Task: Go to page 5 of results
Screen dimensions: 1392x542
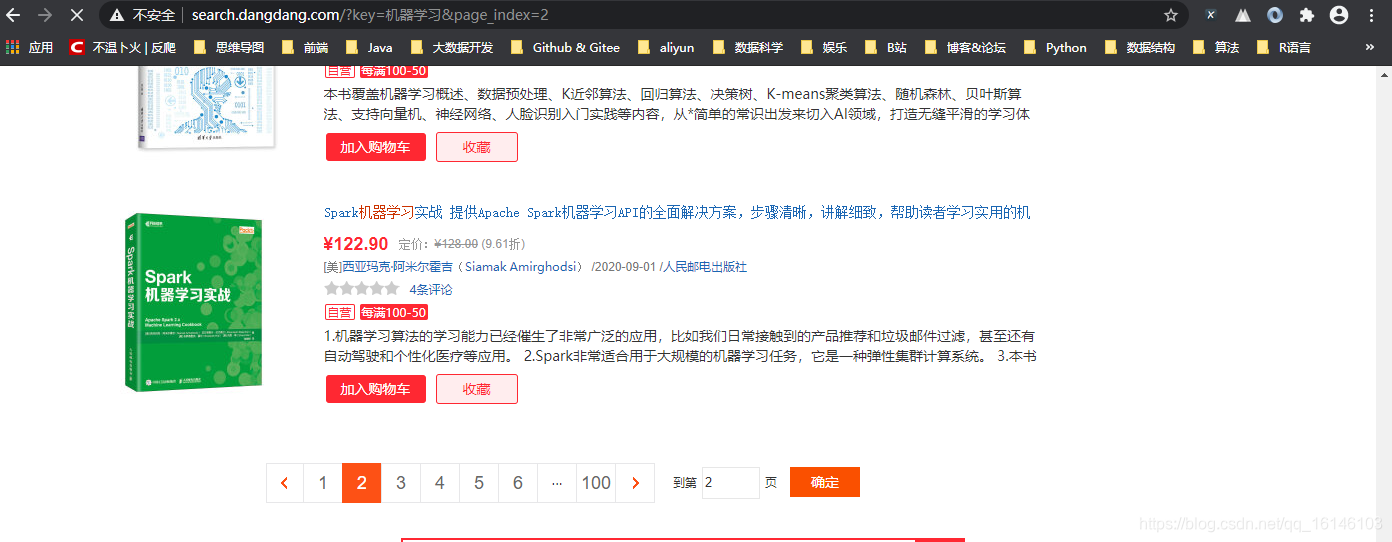Action: pyautogui.click(x=479, y=483)
